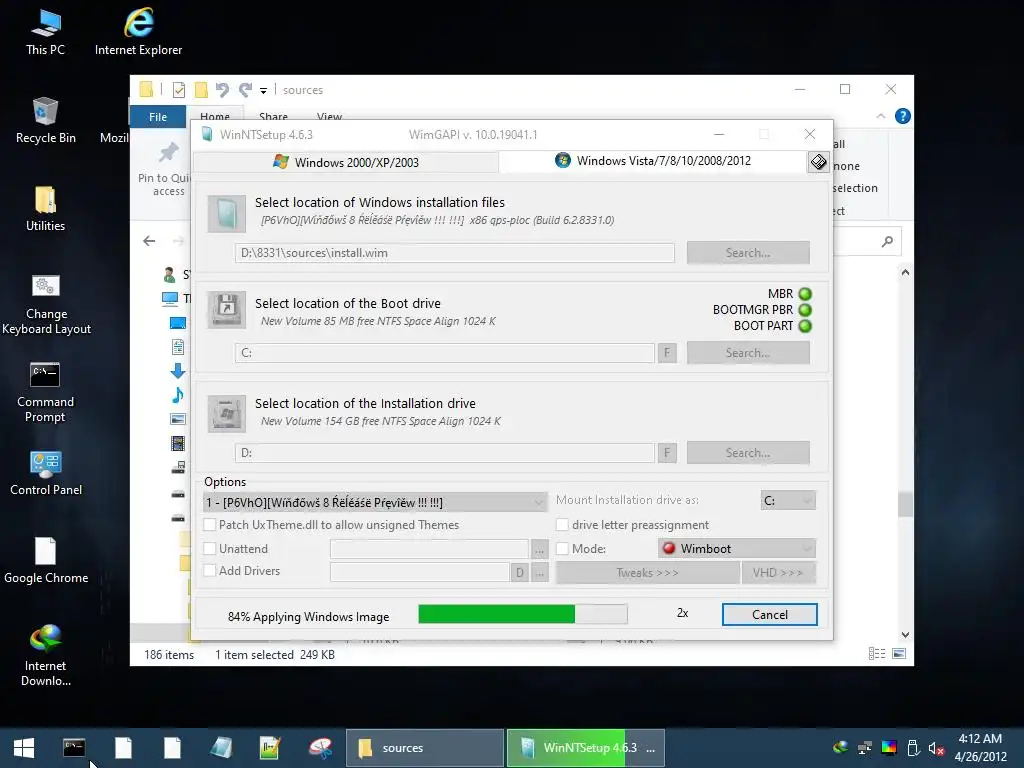This screenshot has width=1024, height=768.
Task: Switch Explorer to large icons view
Action: 899,654
